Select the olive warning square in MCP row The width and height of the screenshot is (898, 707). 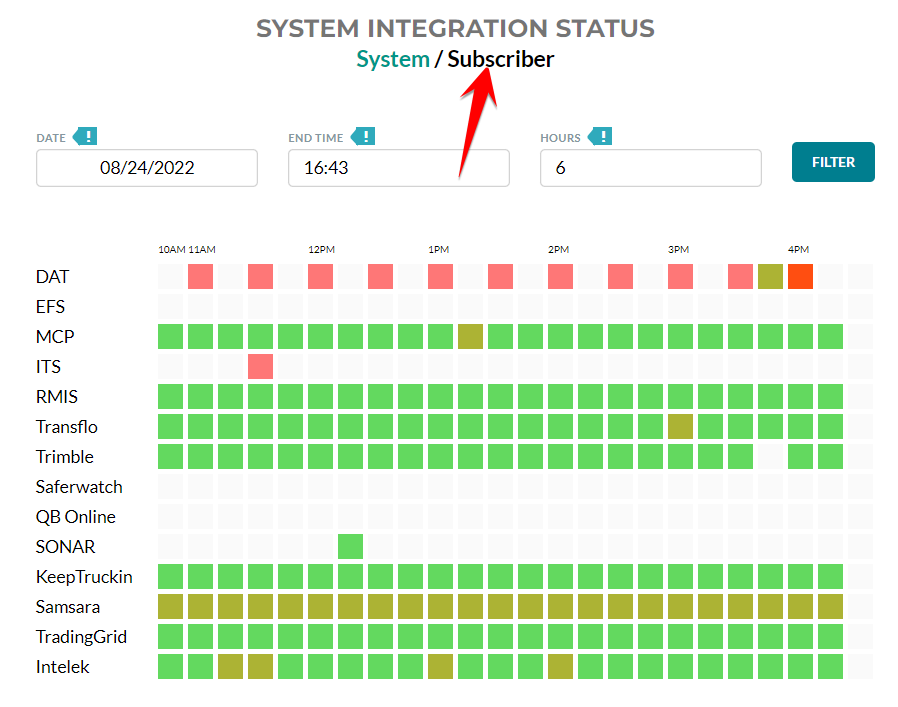point(470,336)
